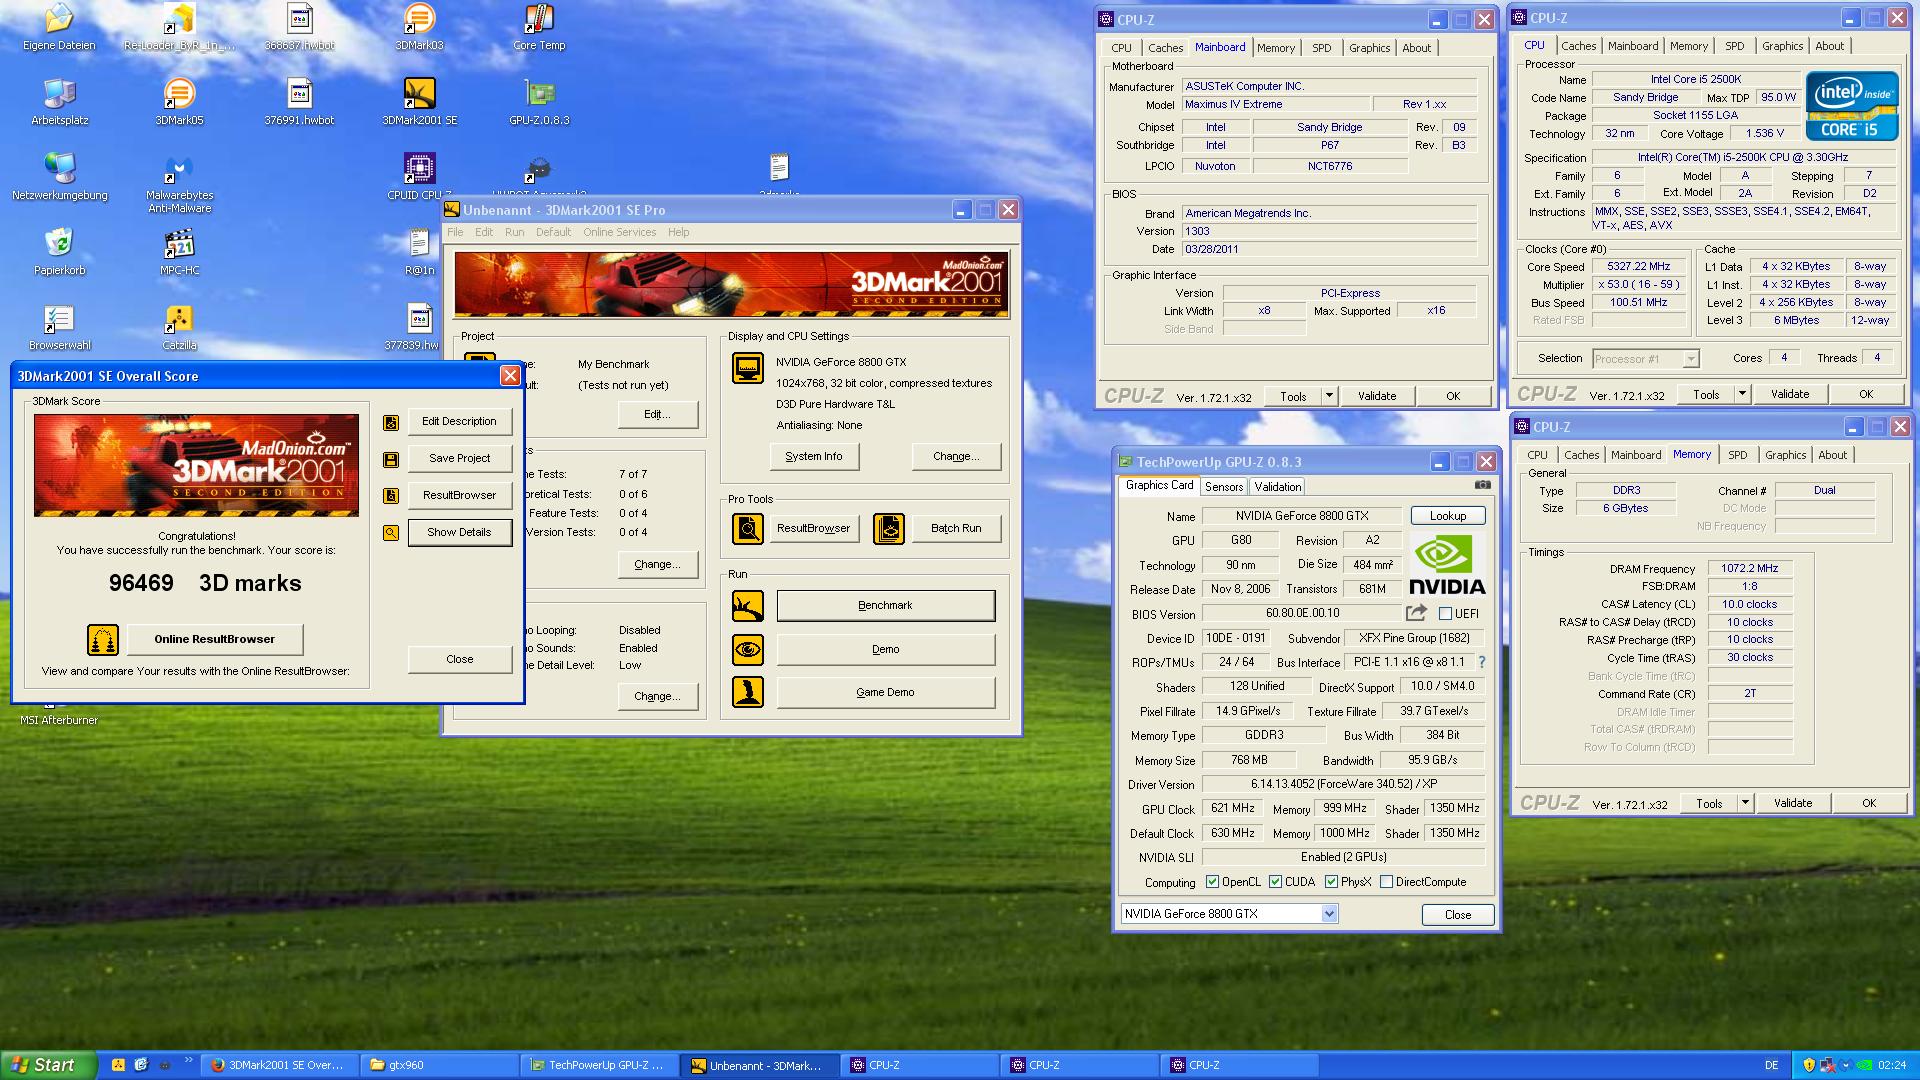
Task: Click the display Change... button in 3DMark2001
Action: coord(956,457)
